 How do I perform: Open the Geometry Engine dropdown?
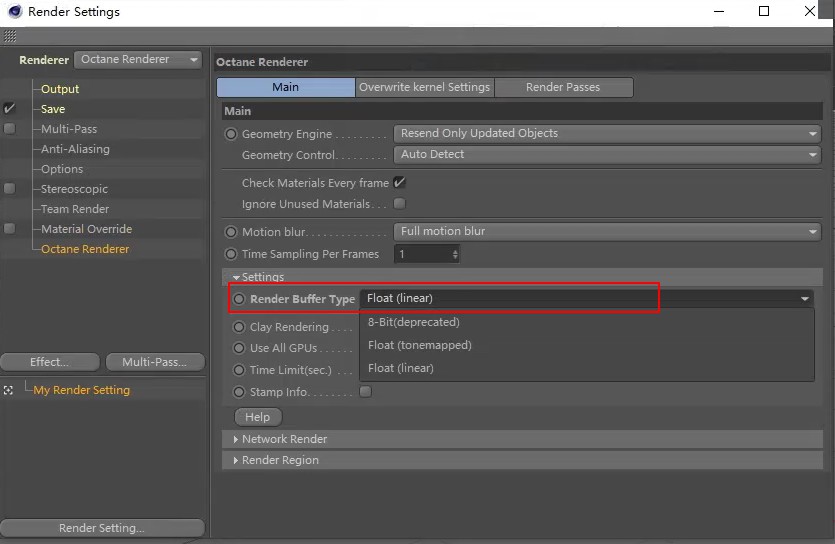[x=607, y=134]
